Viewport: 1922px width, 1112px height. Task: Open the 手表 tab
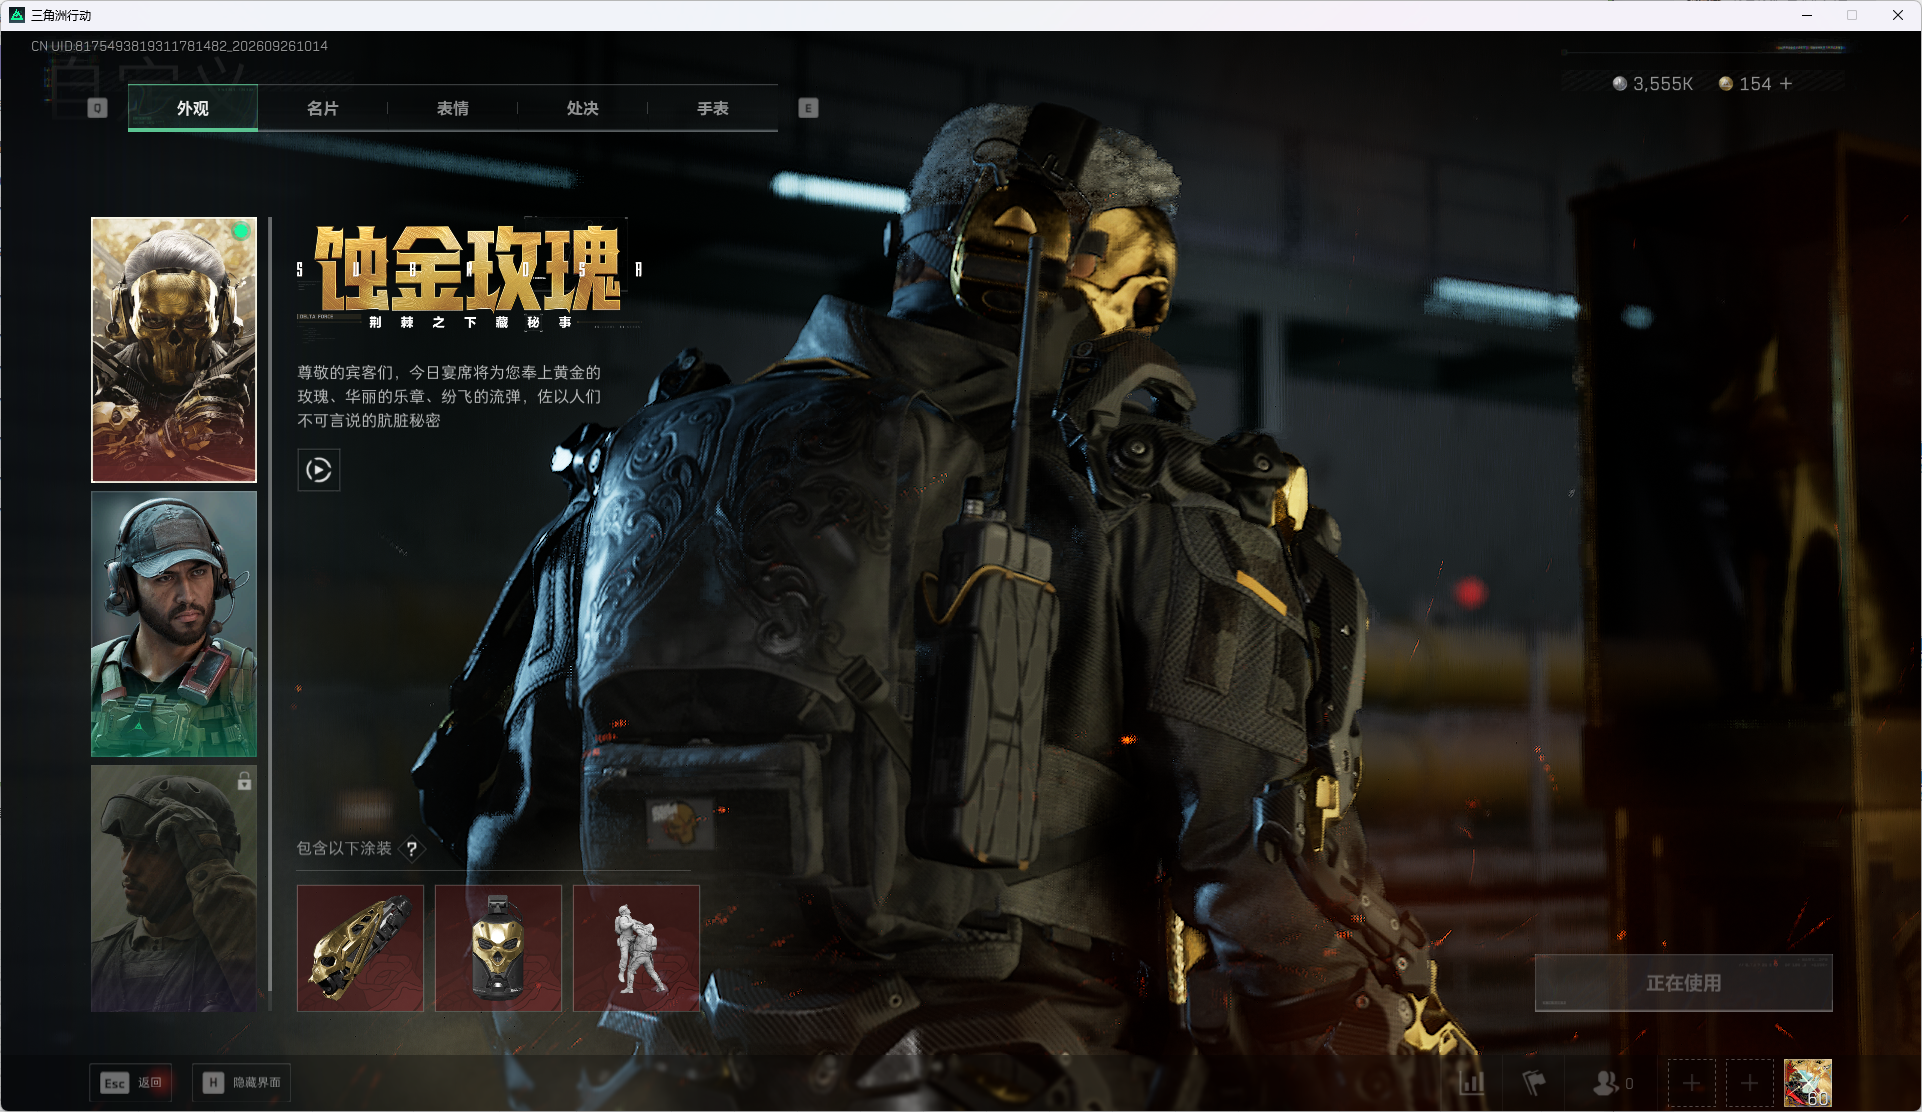(x=713, y=108)
